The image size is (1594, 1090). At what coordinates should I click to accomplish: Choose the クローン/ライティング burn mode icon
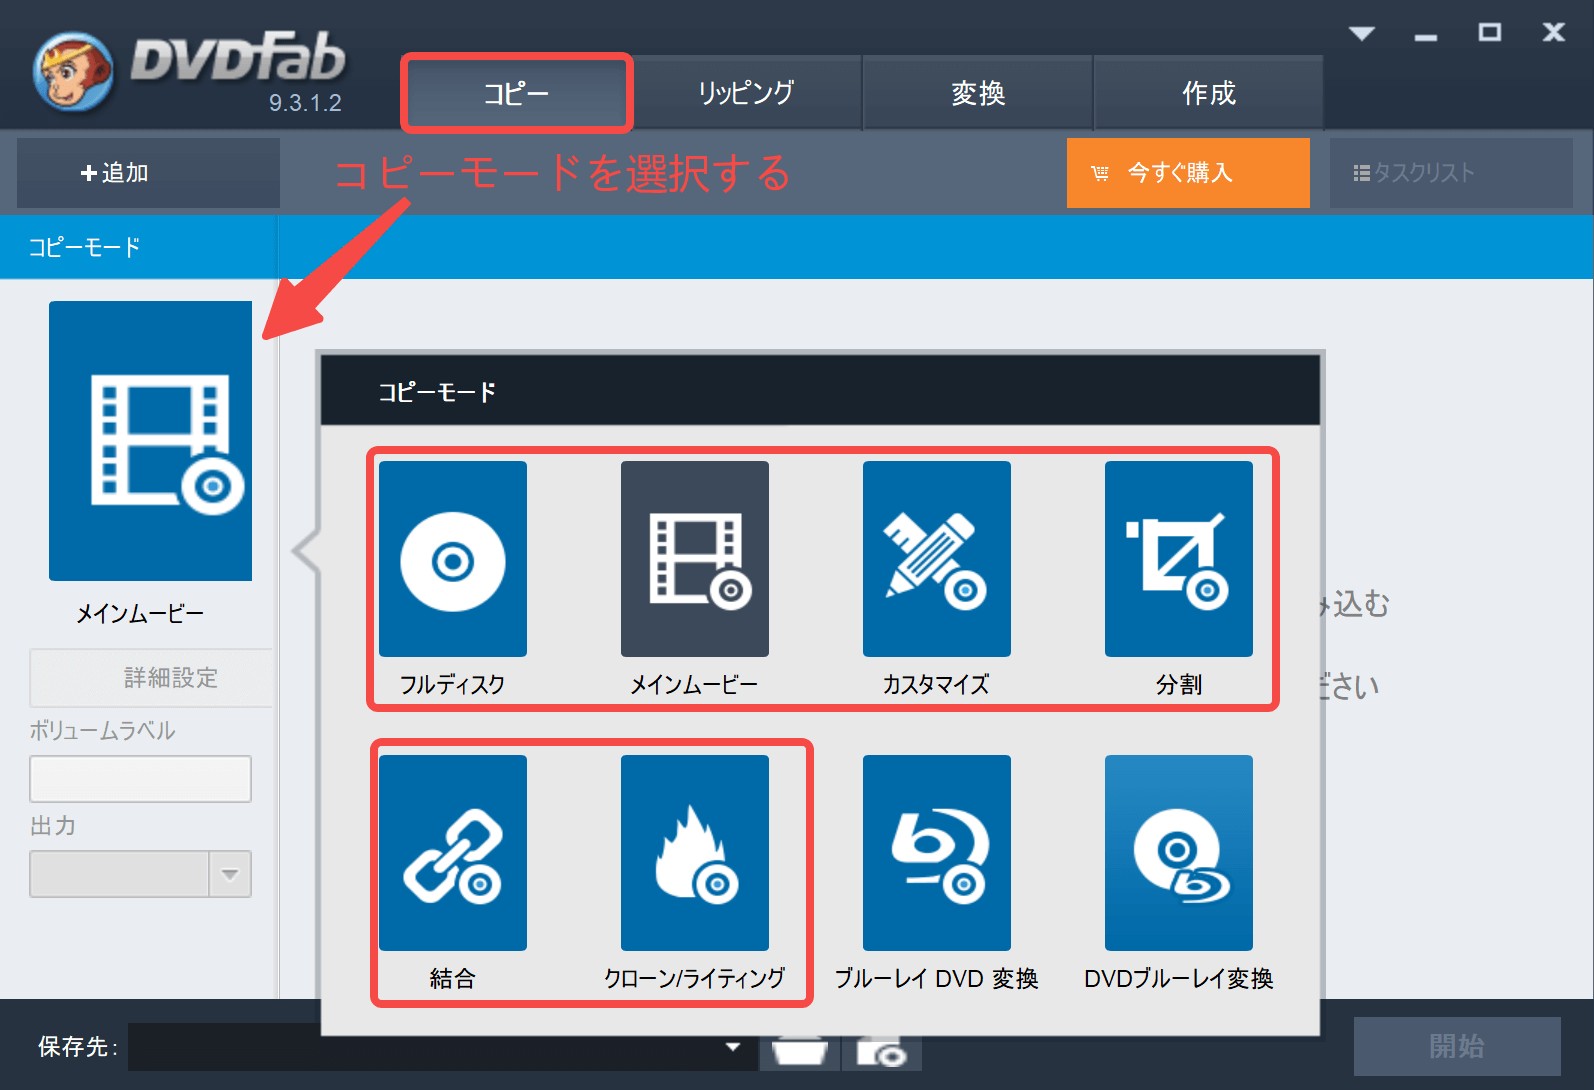pos(694,853)
